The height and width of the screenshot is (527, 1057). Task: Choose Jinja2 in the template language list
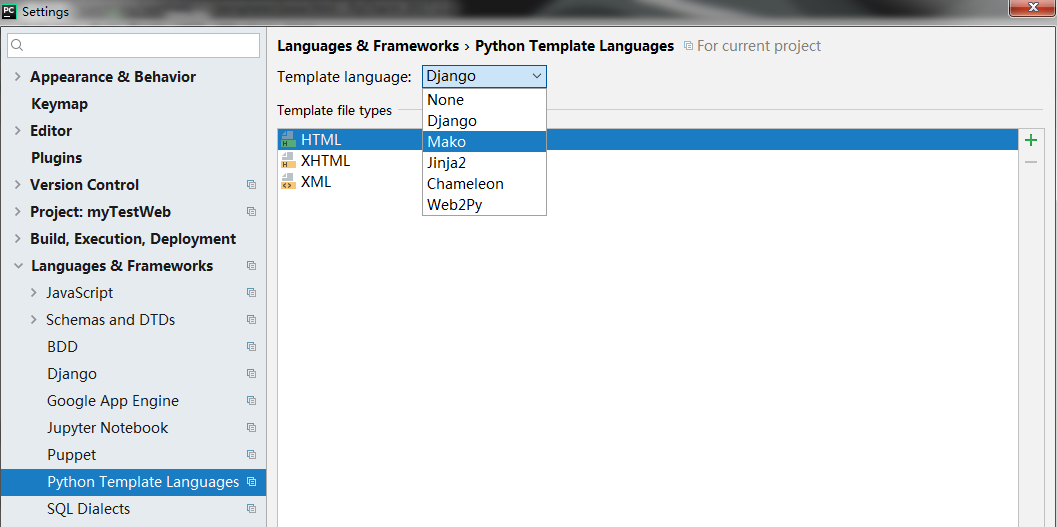pyautogui.click(x=446, y=163)
